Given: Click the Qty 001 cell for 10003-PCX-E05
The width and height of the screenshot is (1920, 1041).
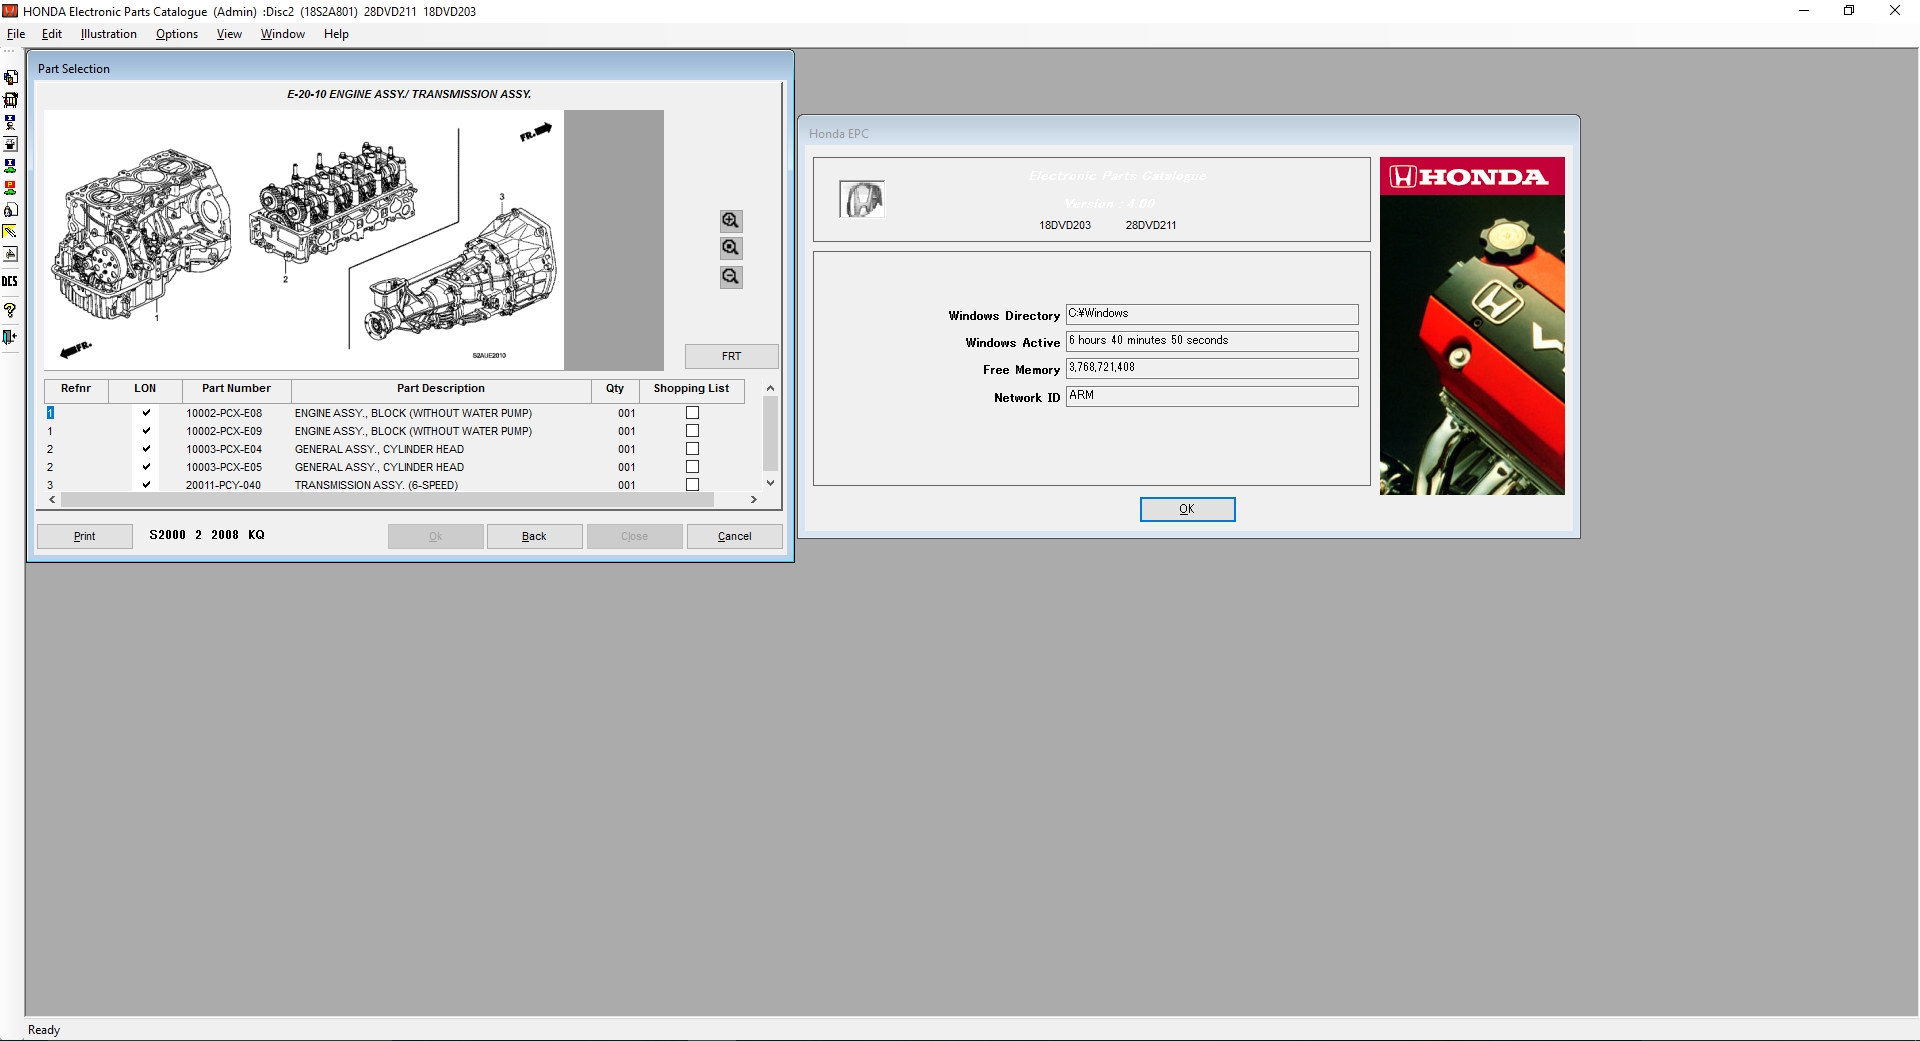Looking at the screenshot, I should coord(626,467).
